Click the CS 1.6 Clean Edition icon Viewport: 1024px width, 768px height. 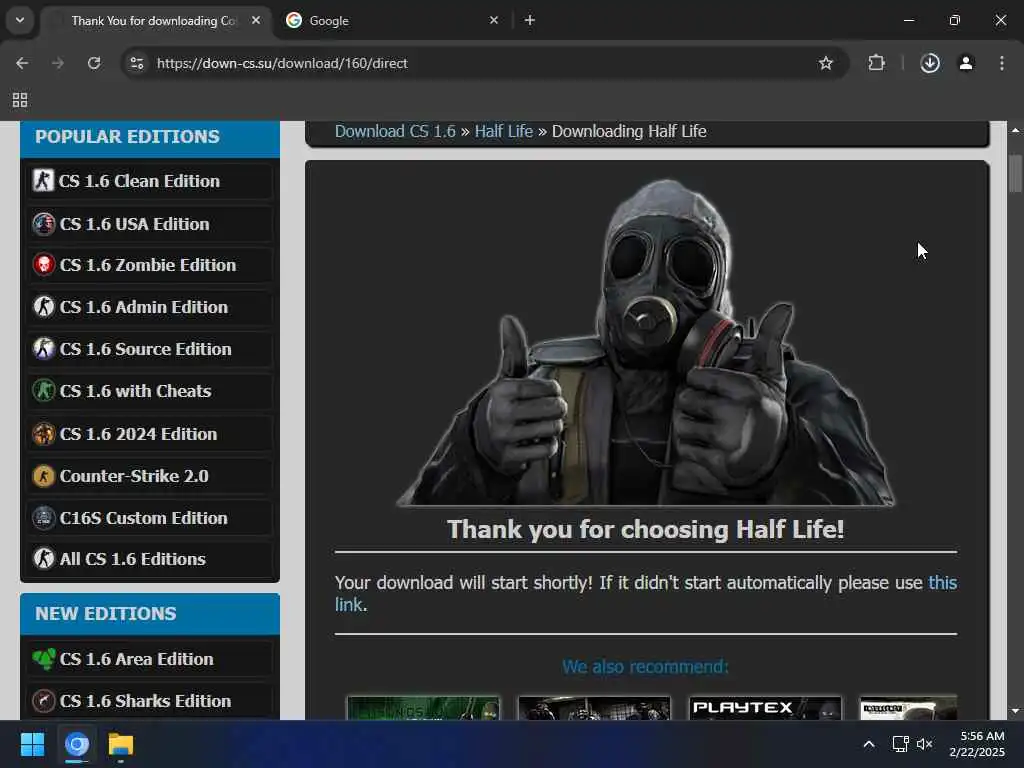click(43, 181)
